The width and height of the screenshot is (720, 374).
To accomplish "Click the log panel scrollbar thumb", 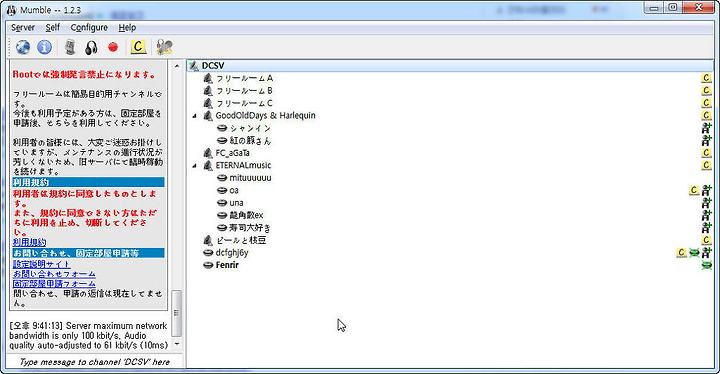I will coord(176,313).
